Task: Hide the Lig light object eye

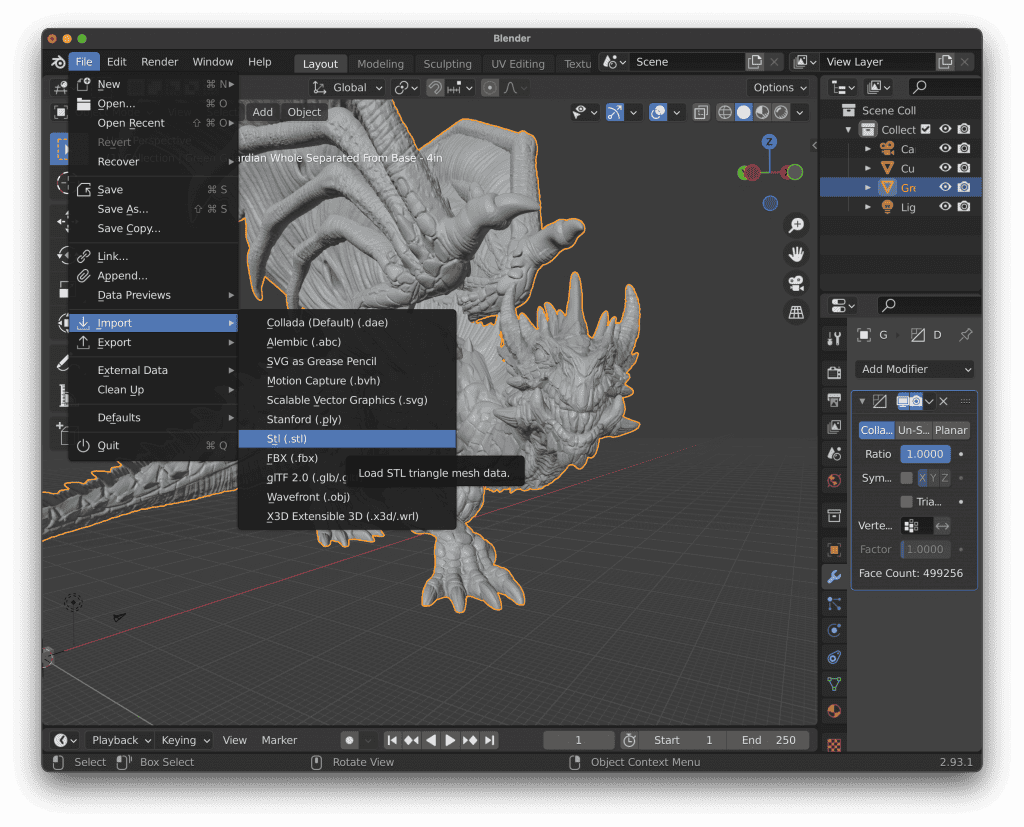Action: pos(945,206)
